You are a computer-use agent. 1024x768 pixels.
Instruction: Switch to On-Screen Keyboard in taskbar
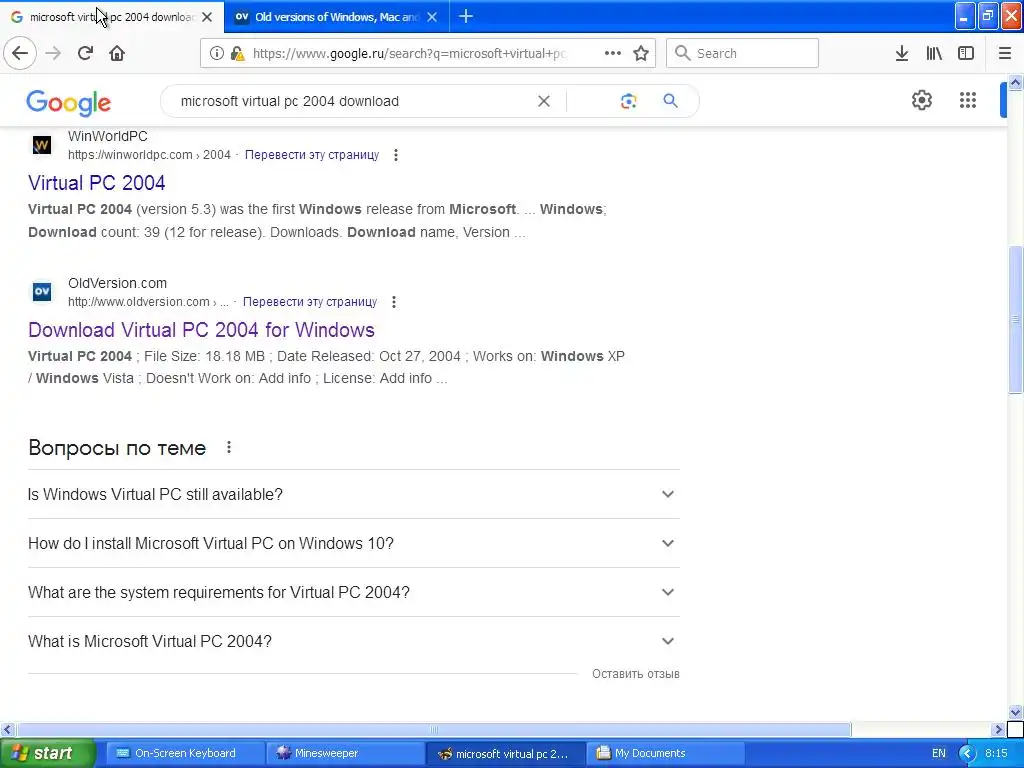[x=184, y=753]
